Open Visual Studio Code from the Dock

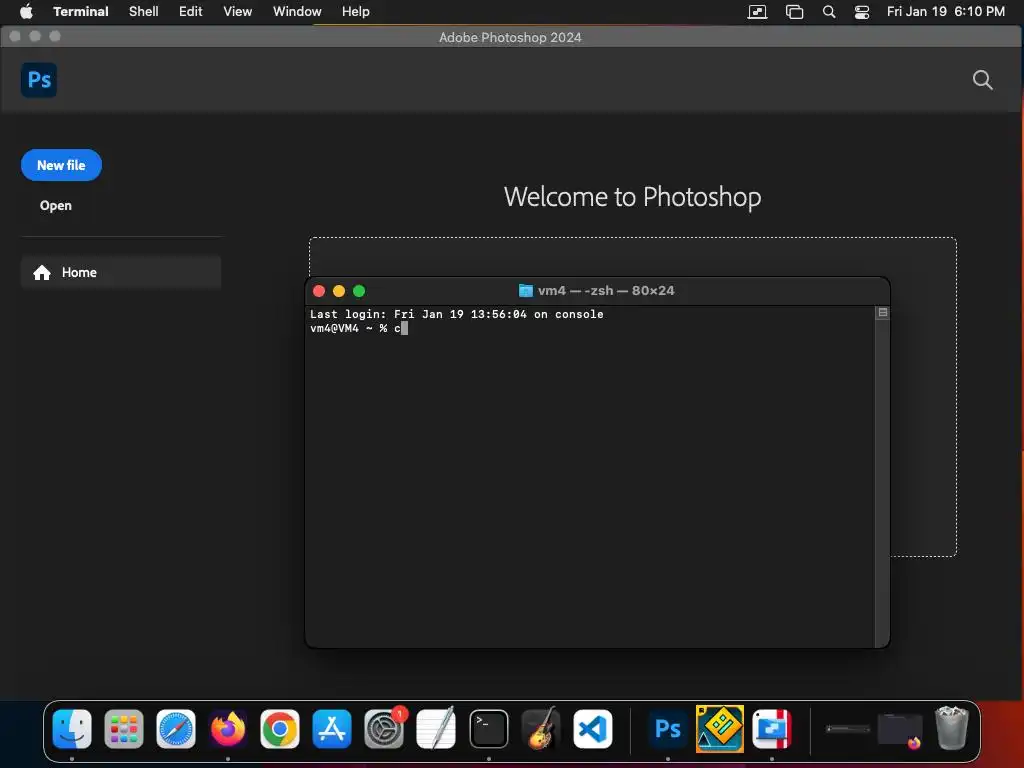593,729
